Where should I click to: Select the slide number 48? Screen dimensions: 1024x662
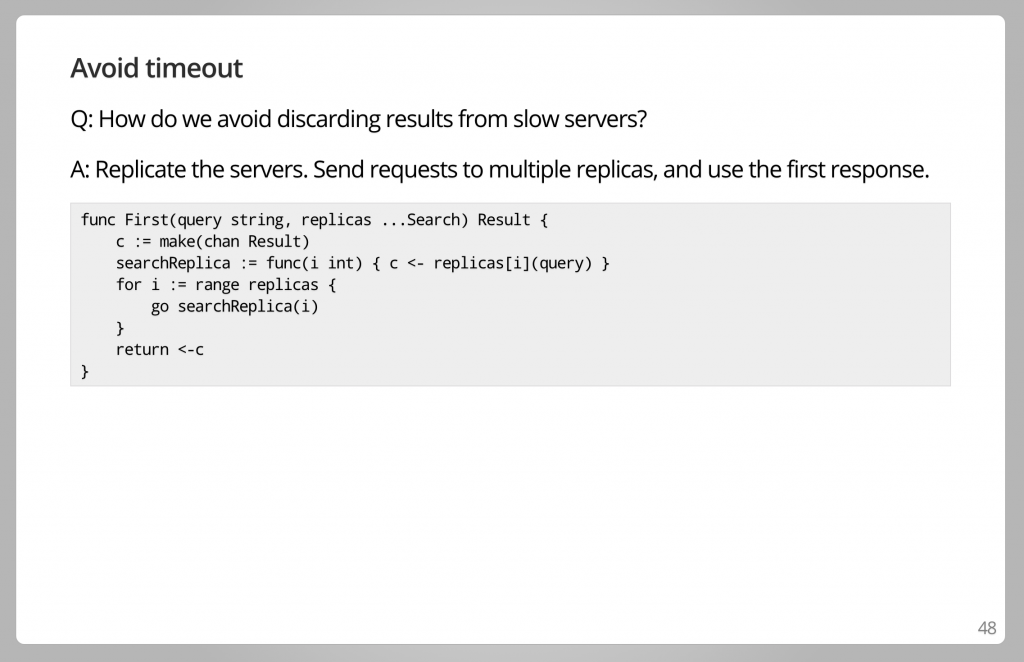[986, 628]
